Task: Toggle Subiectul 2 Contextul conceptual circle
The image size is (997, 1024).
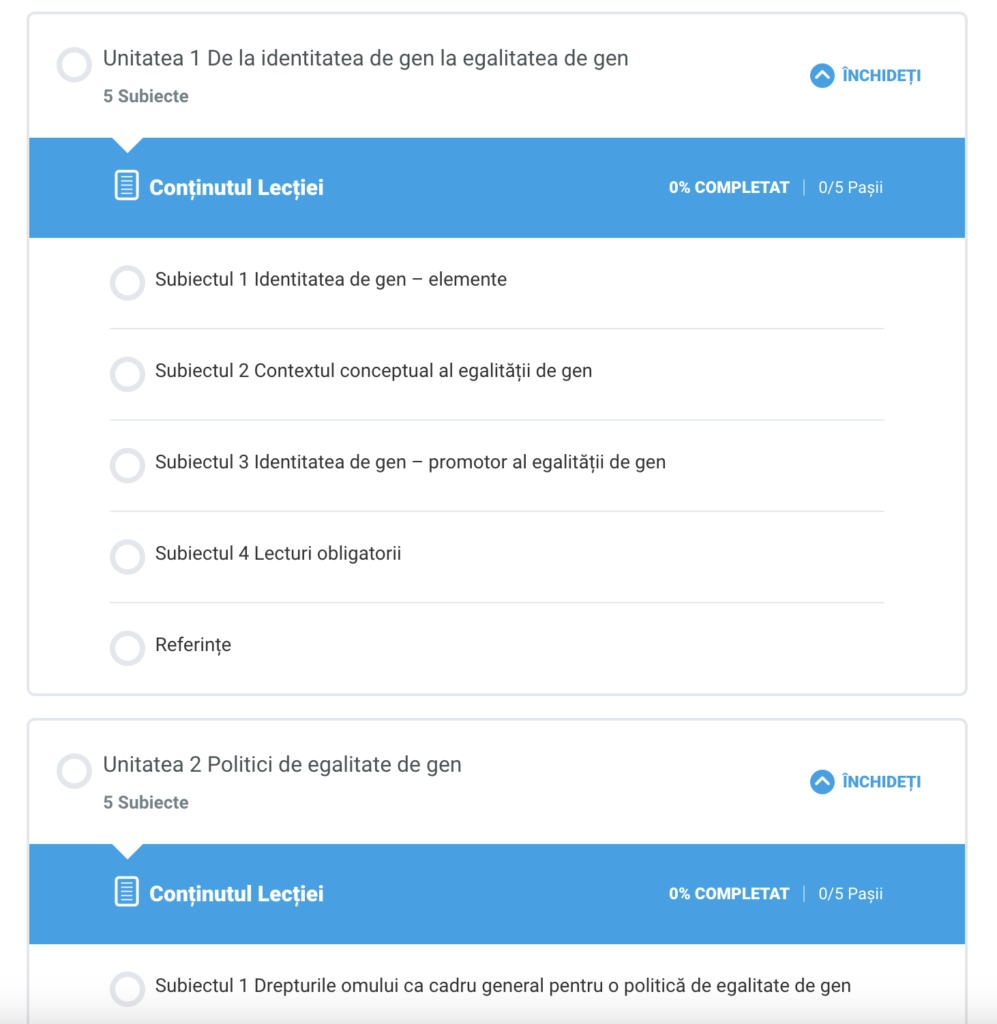Action: (127, 374)
